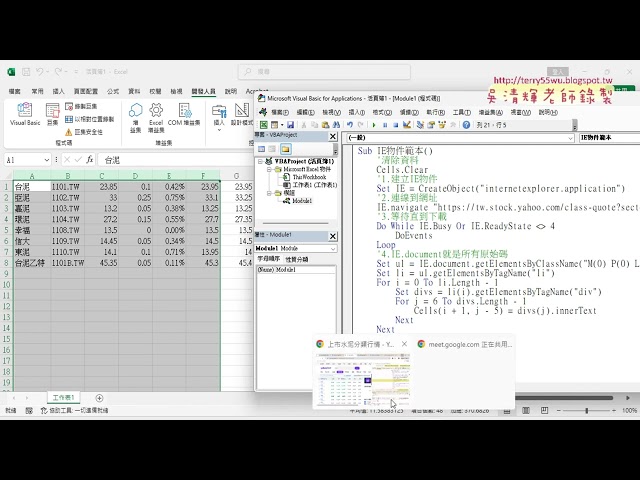Screen dimensions: 640x480
Task: Click the VBA toolbar save icon
Action: [x=290, y=125]
